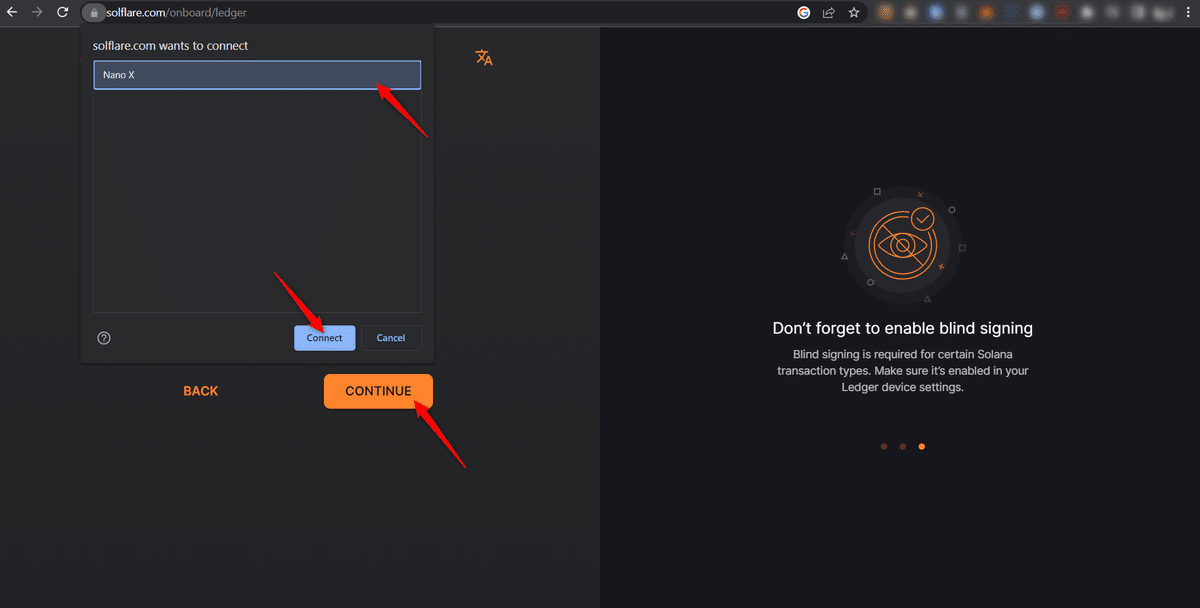Click the blind signing eye illustration
This screenshot has height=608, width=1200.
click(902, 245)
